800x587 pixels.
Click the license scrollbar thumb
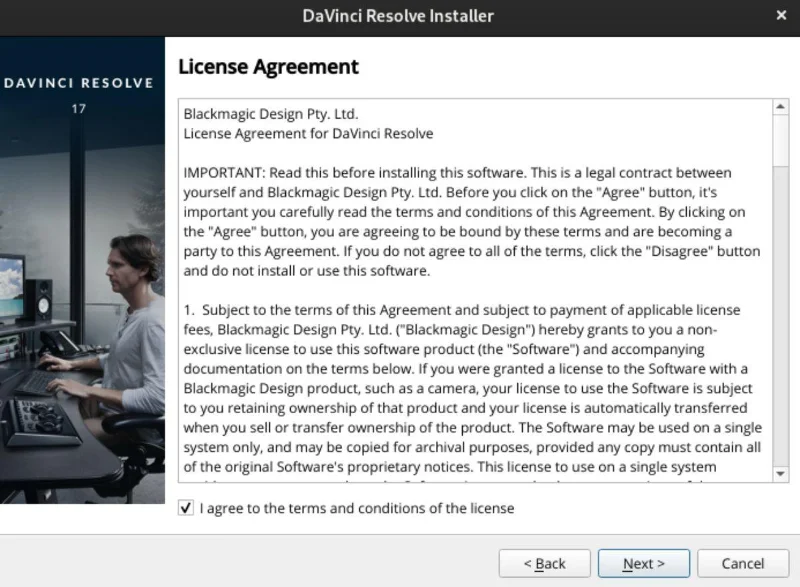click(780, 140)
